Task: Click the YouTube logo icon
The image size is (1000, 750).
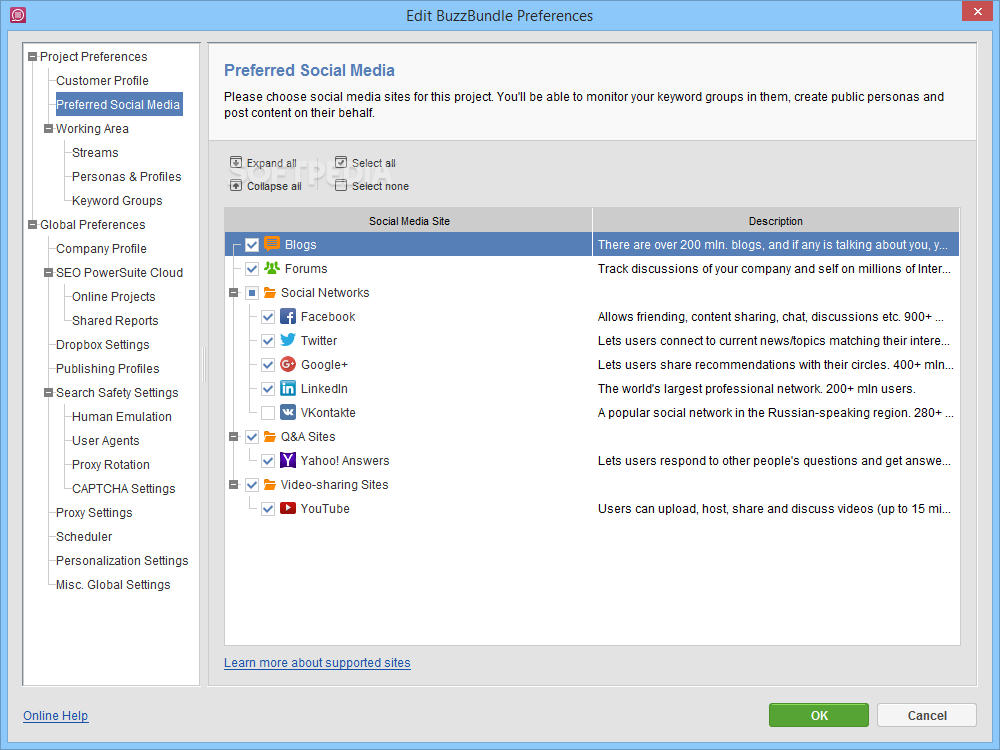Action: [288, 508]
